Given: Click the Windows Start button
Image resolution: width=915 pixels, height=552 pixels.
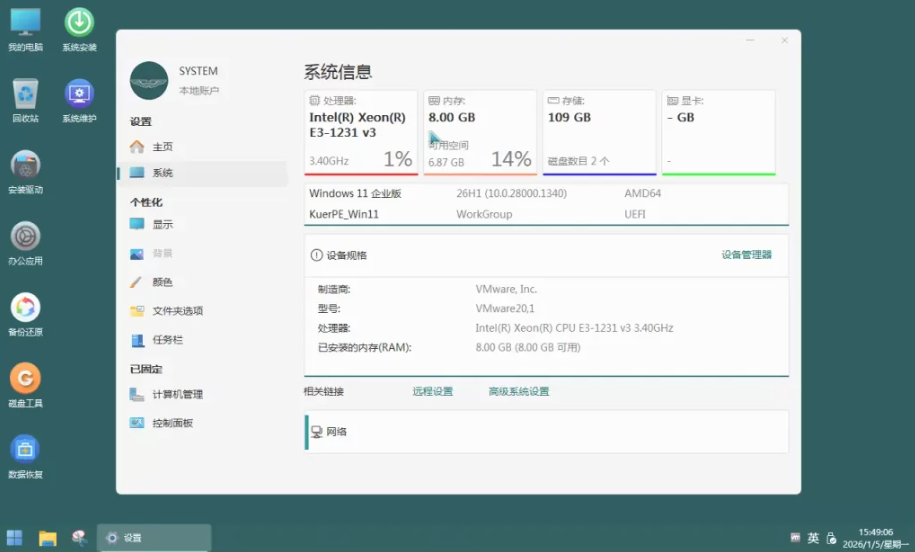Looking at the screenshot, I should (x=15, y=538).
